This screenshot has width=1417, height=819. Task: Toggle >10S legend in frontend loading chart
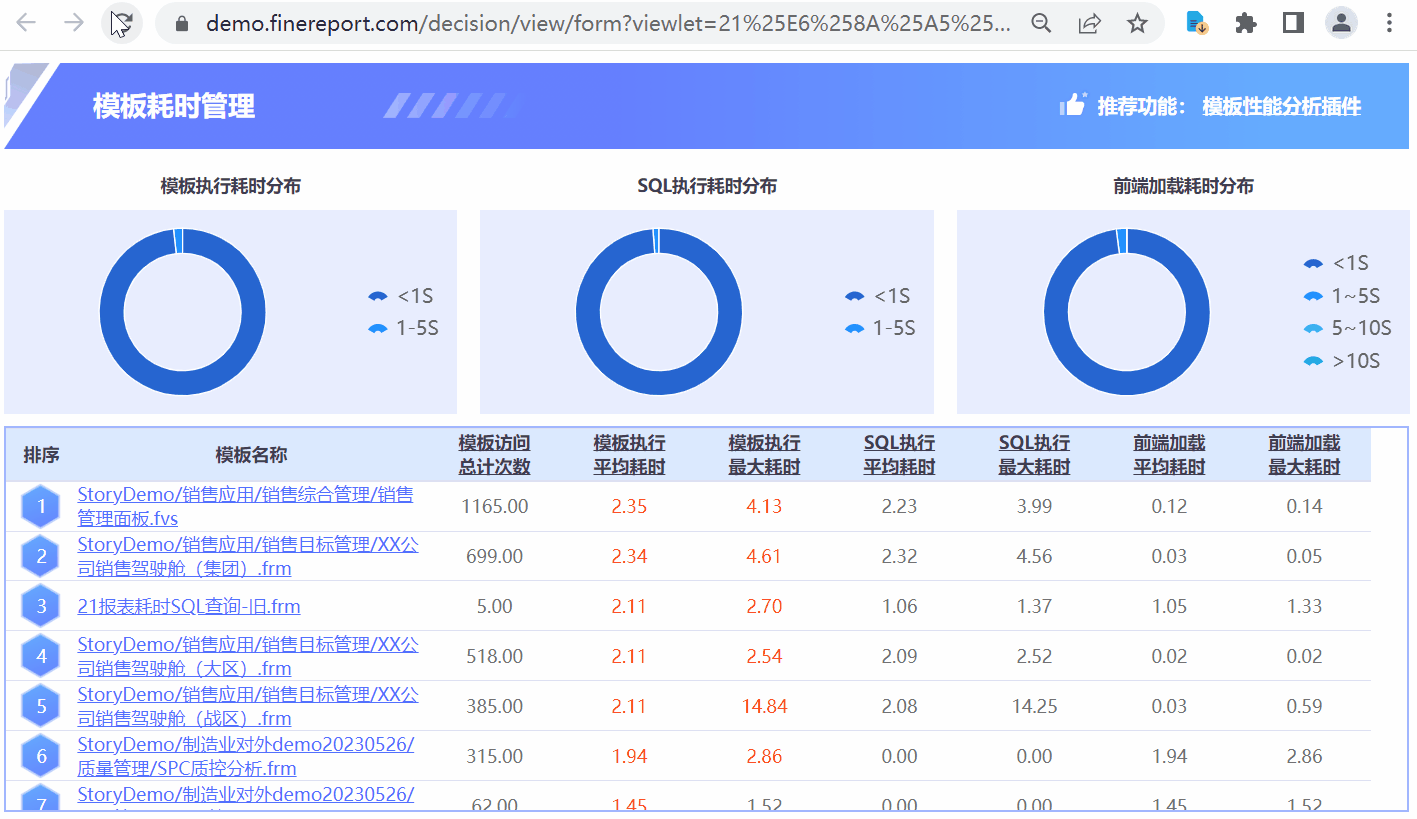click(x=1342, y=360)
